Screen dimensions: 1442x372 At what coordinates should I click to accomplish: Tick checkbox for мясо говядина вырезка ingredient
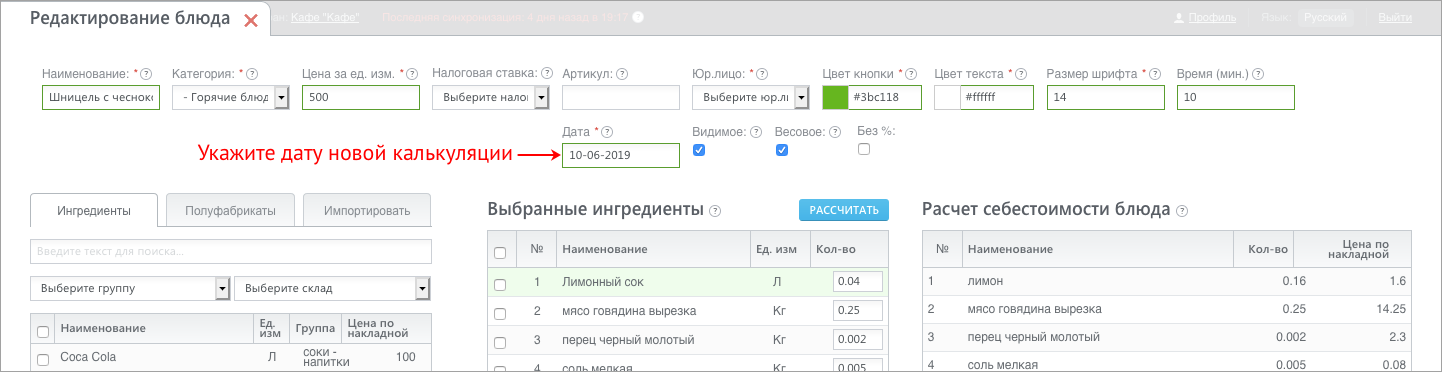(500, 313)
